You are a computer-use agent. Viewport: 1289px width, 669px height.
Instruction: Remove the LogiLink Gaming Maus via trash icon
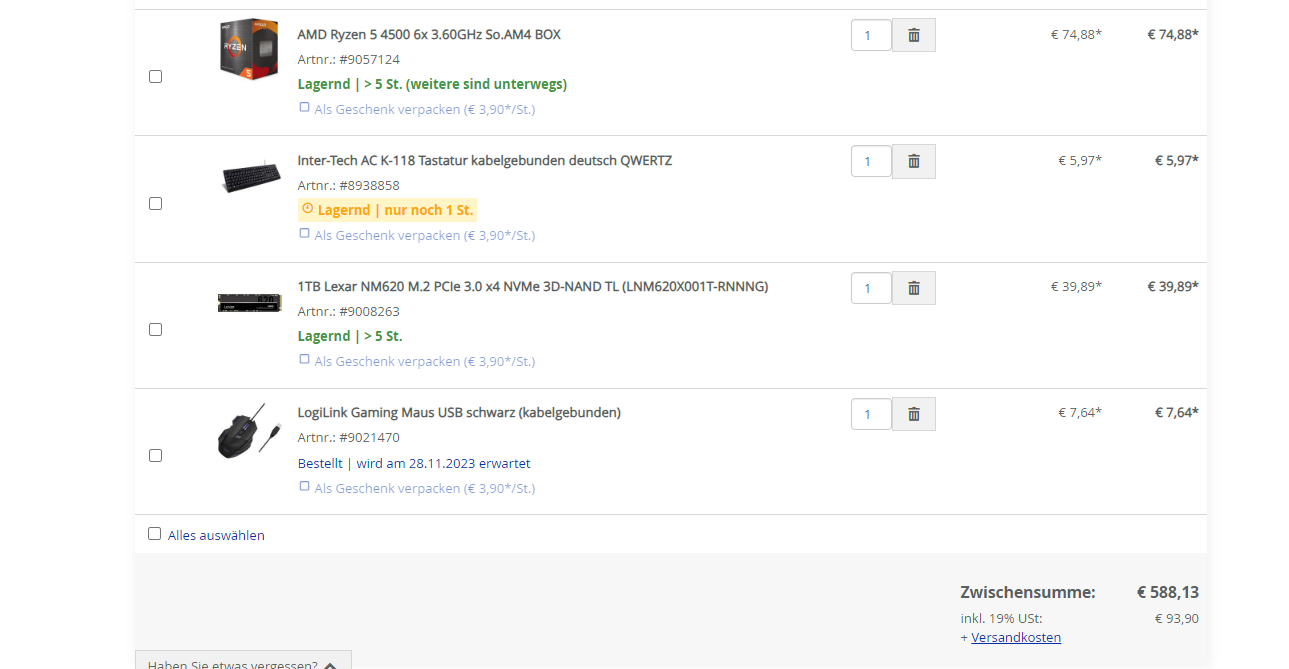point(913,414)
